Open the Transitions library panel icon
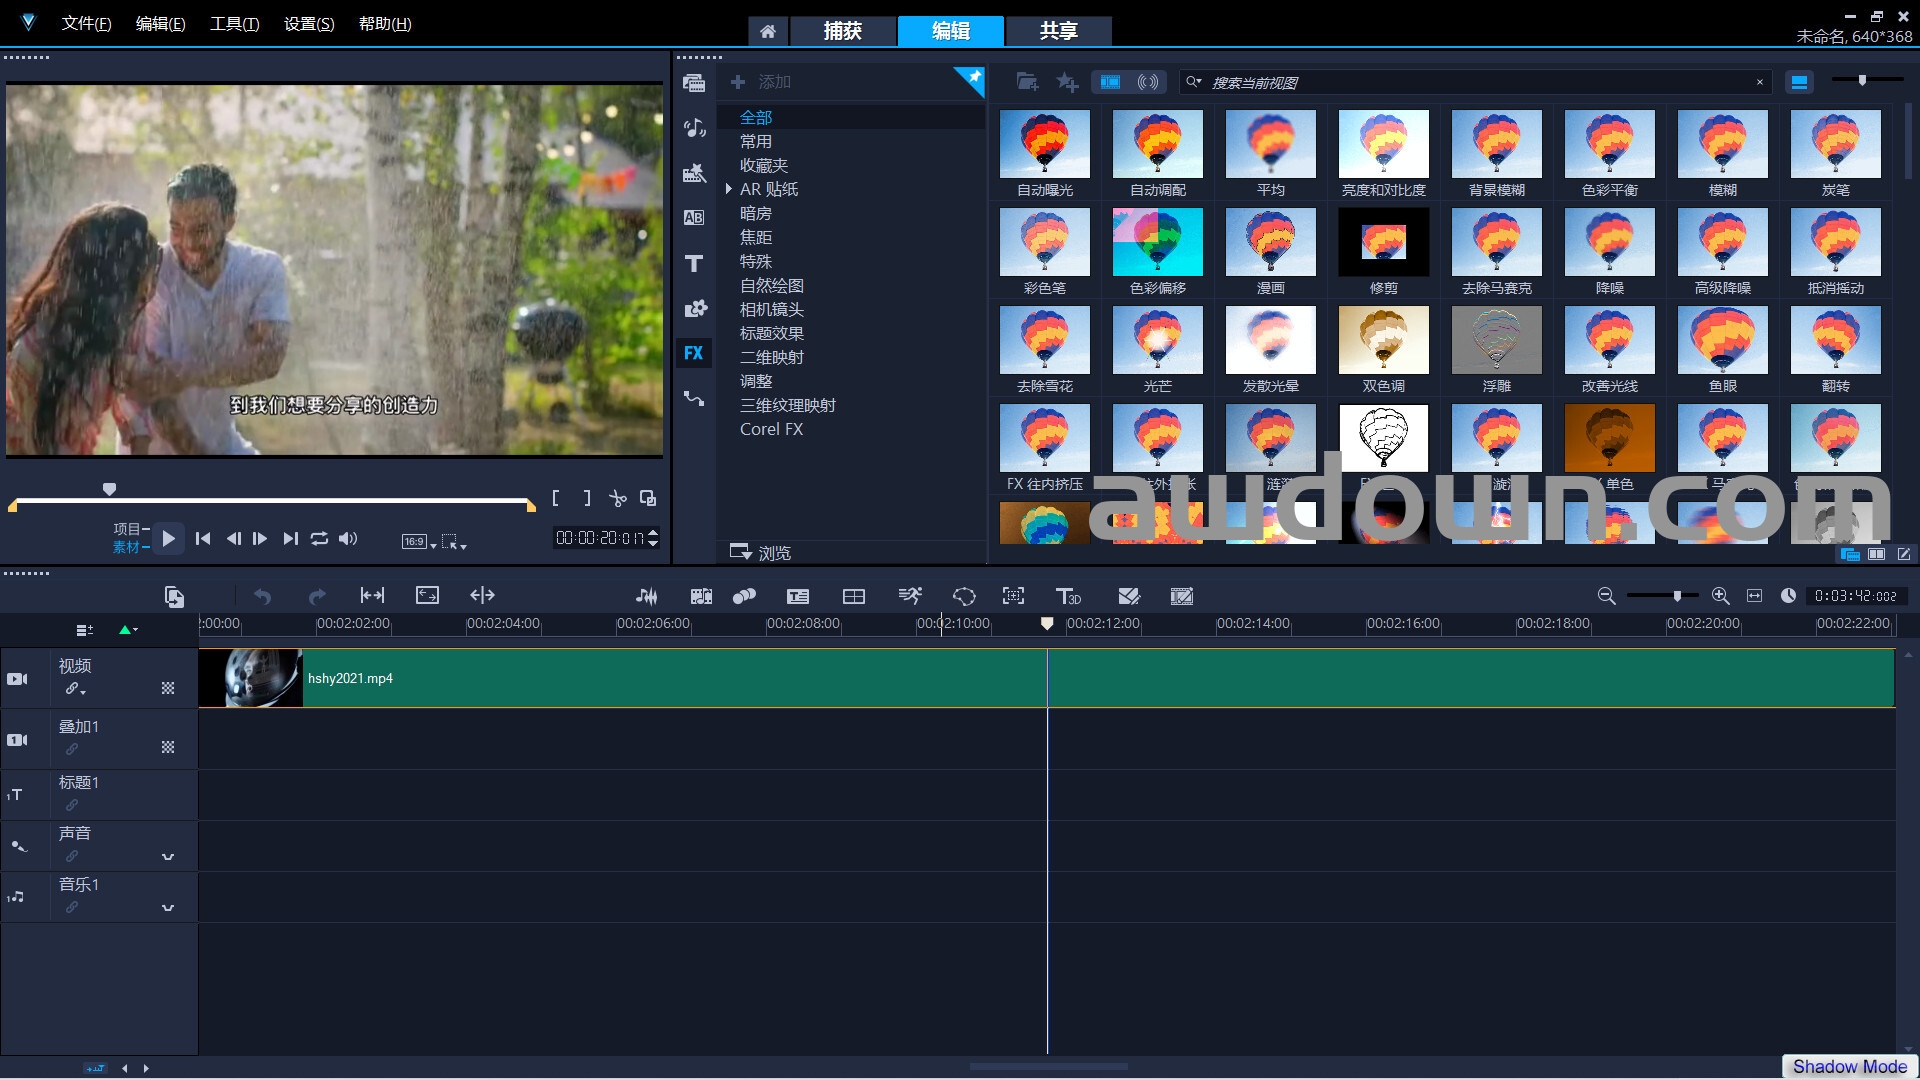This screenshot has width=1920, height=1080. [x=694, y=218]
